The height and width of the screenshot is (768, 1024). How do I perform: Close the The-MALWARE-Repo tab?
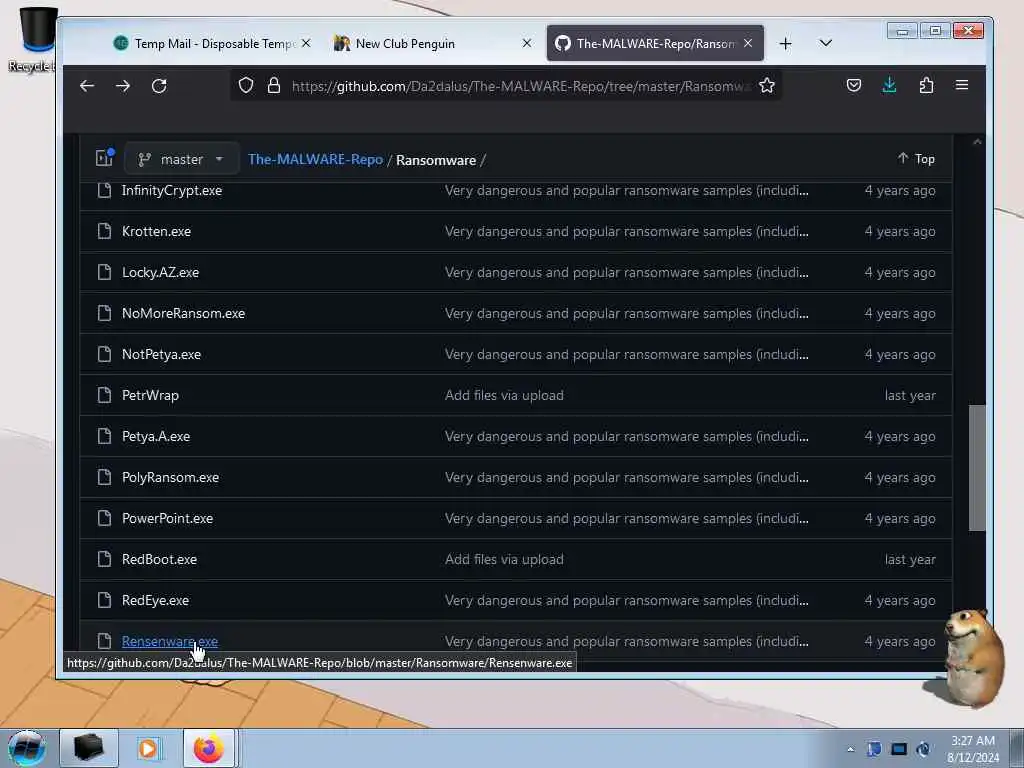748,43
